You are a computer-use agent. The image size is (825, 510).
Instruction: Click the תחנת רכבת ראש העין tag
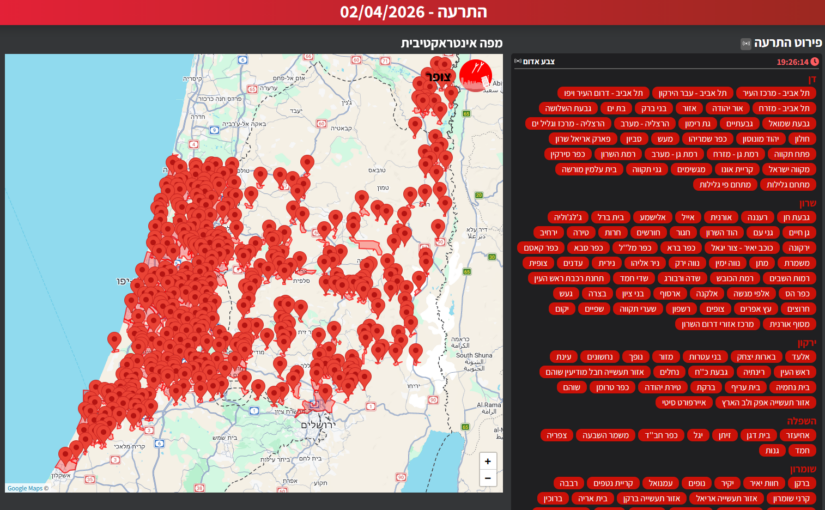point(569,278)
